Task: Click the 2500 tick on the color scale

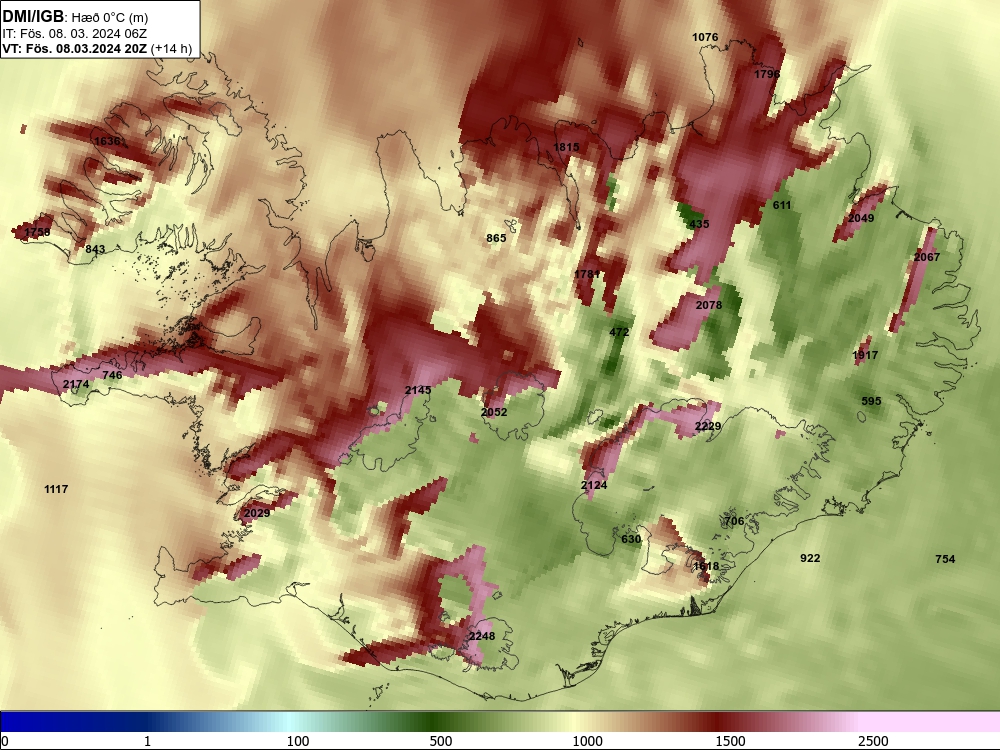Action: 873,741
